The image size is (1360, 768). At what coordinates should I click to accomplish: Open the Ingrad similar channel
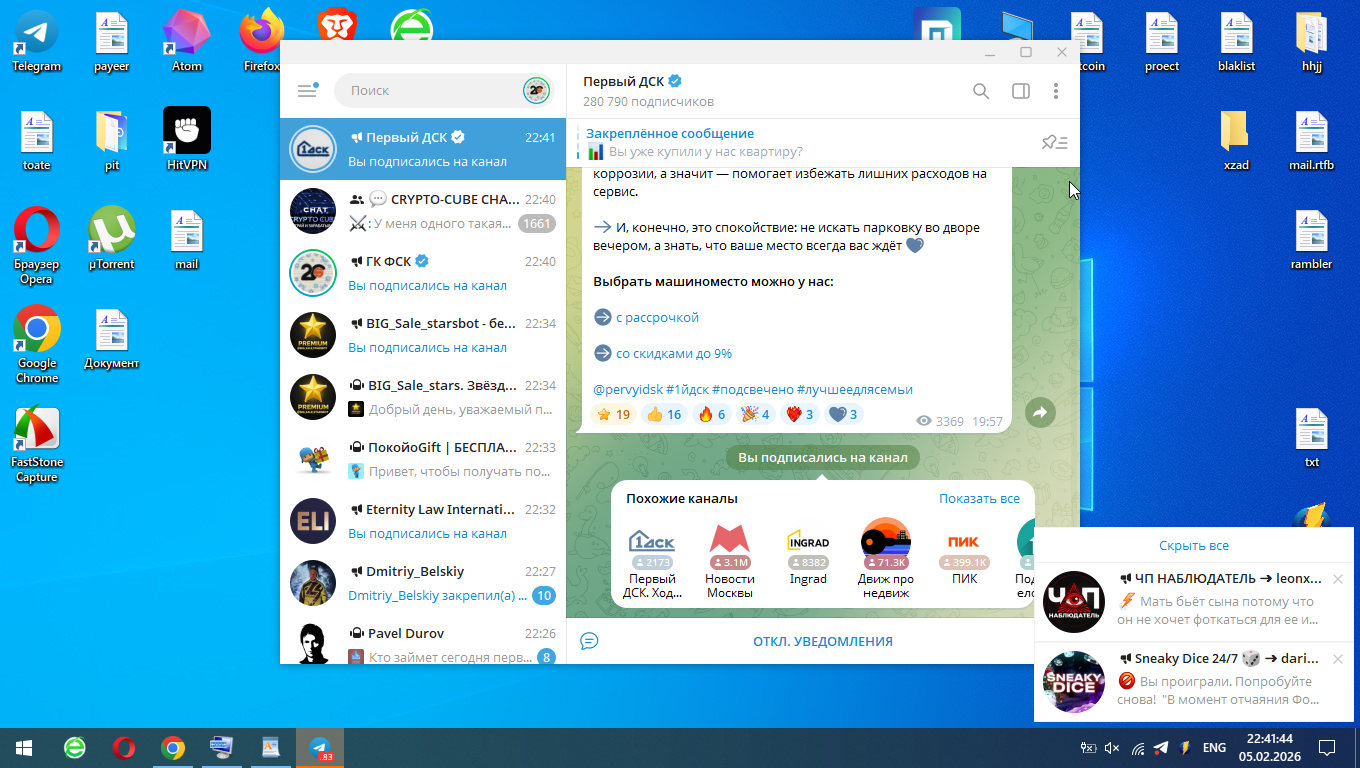tap(808, 552)
